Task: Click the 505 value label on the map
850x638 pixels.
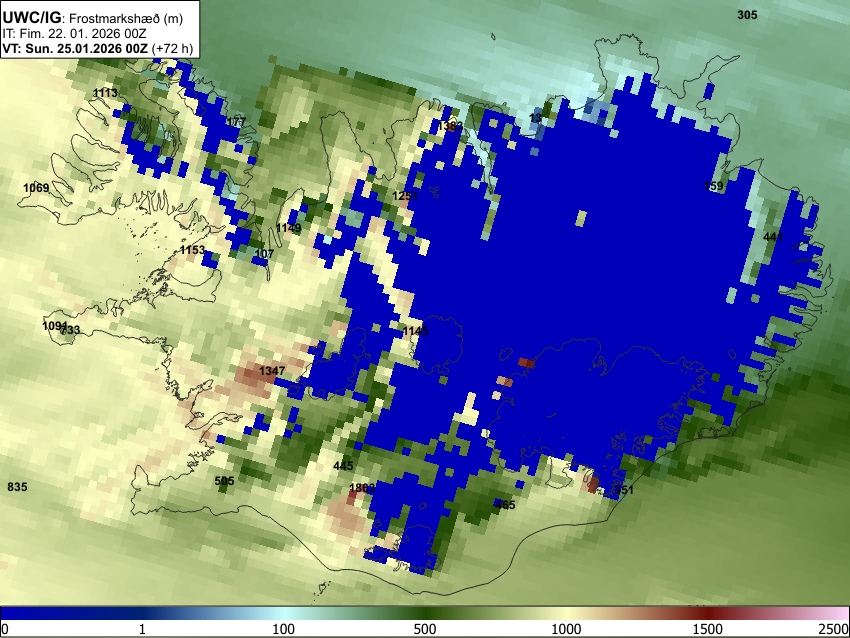Action: point(224,481)
